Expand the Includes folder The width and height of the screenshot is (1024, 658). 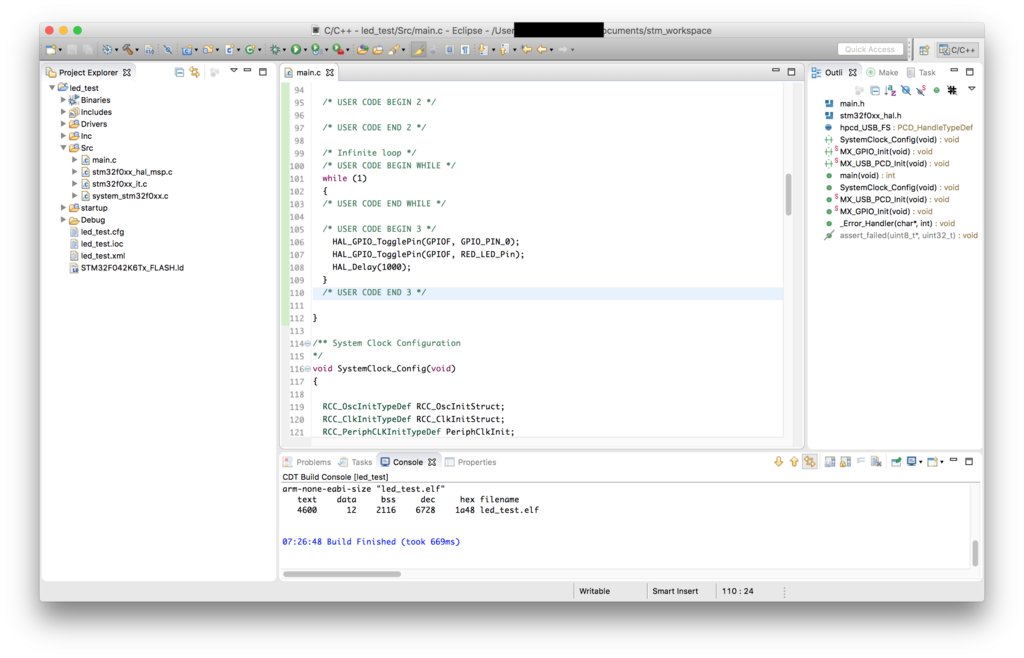coord(63,112)
